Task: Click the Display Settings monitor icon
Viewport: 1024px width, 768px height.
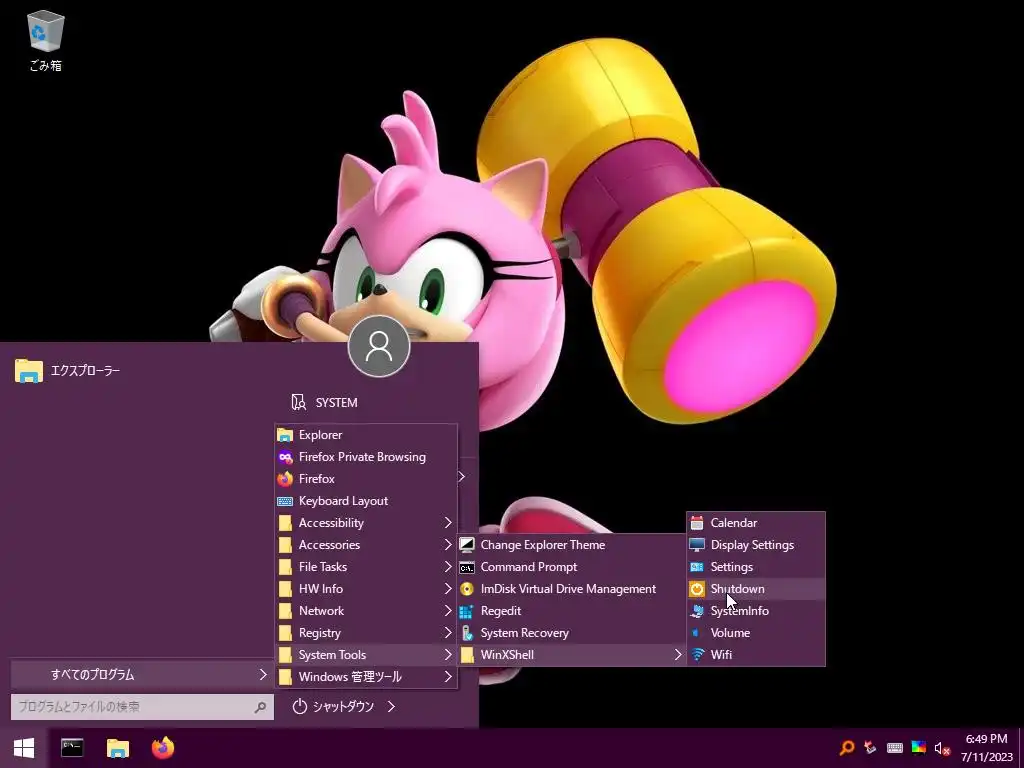Action: 697,545
